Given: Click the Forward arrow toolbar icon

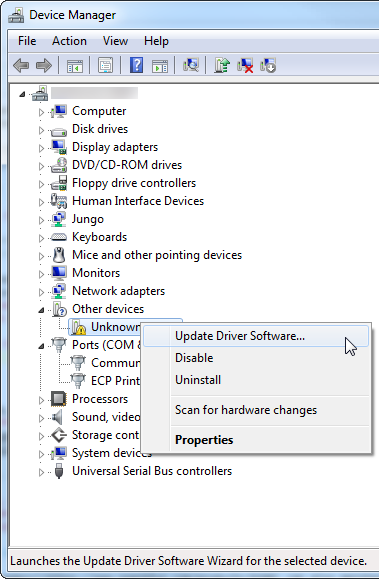Looking at the screenshot, I should pos(44,66).
